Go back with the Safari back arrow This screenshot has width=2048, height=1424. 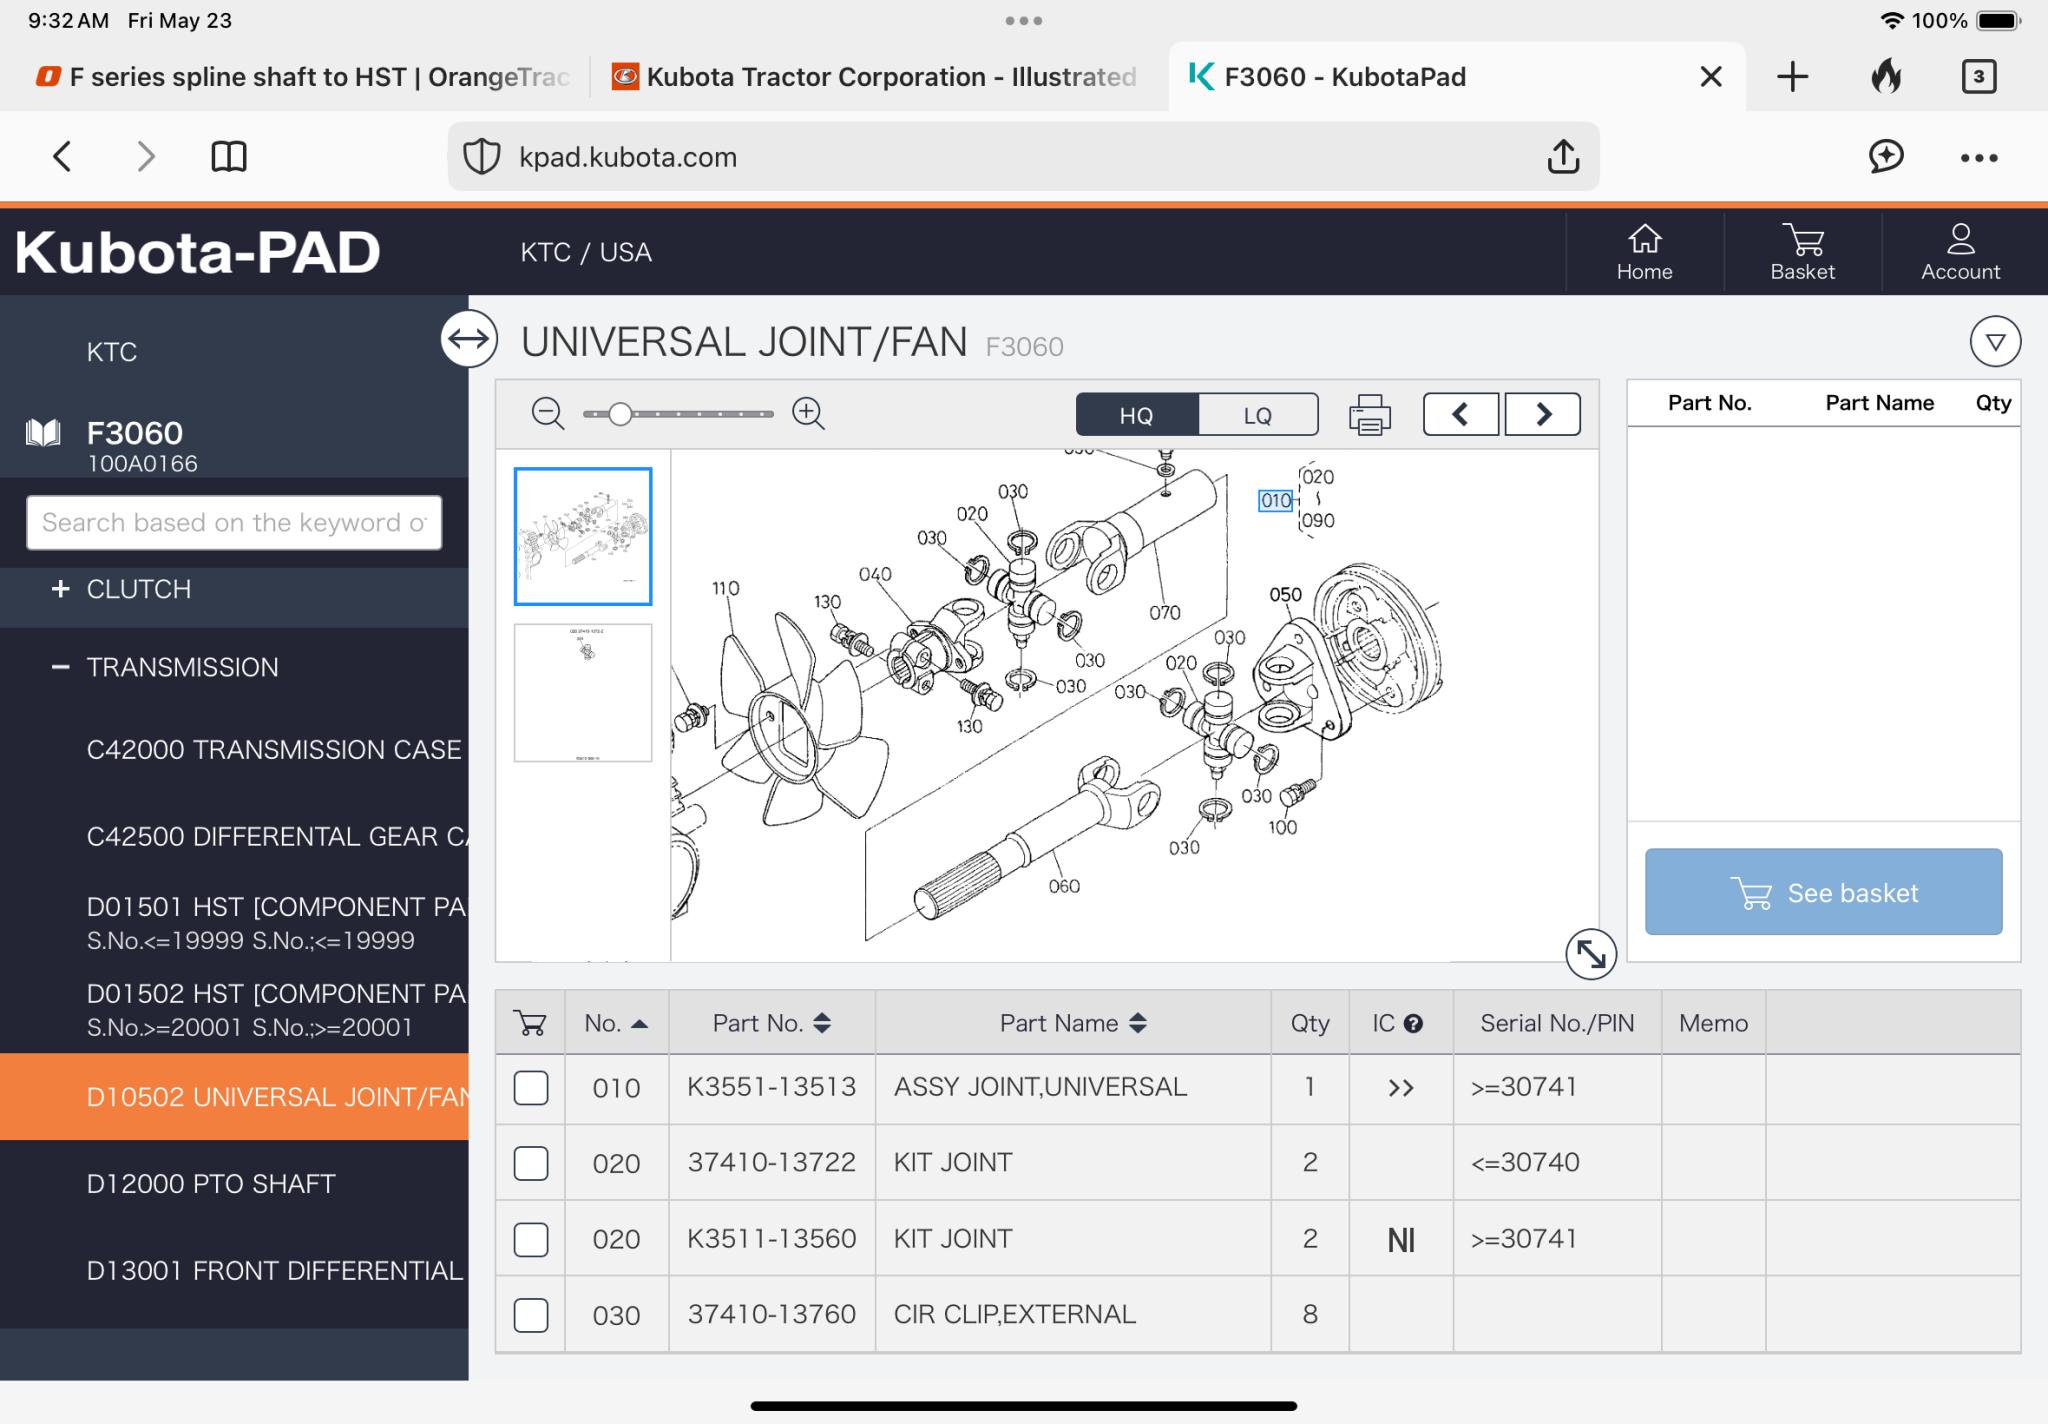click(62, 156)
